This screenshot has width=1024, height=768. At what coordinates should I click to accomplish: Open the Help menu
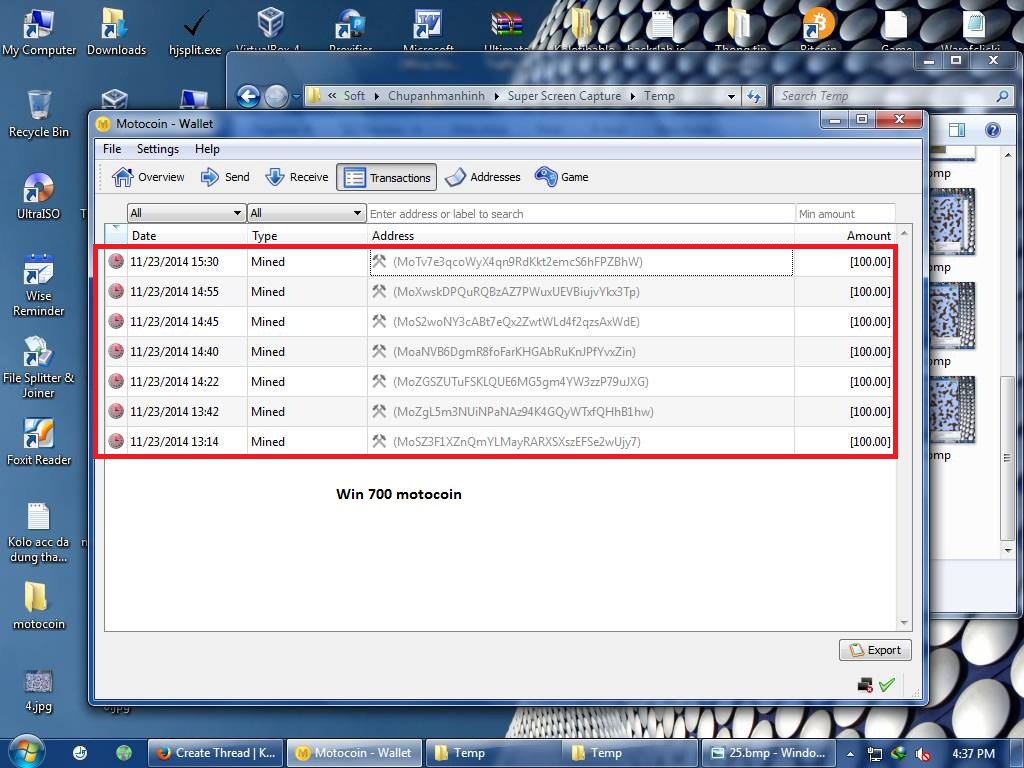tap(207, 149)
